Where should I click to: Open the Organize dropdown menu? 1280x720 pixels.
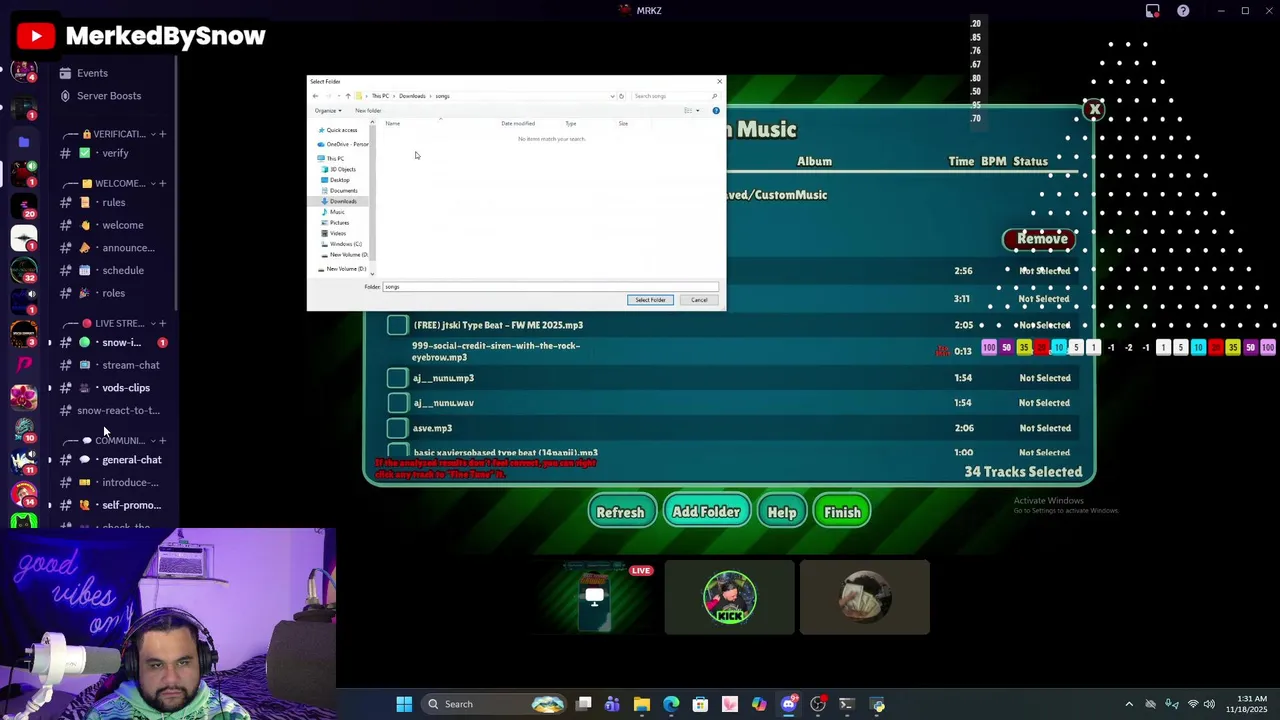pyautogui.click(x=328, y=110)
